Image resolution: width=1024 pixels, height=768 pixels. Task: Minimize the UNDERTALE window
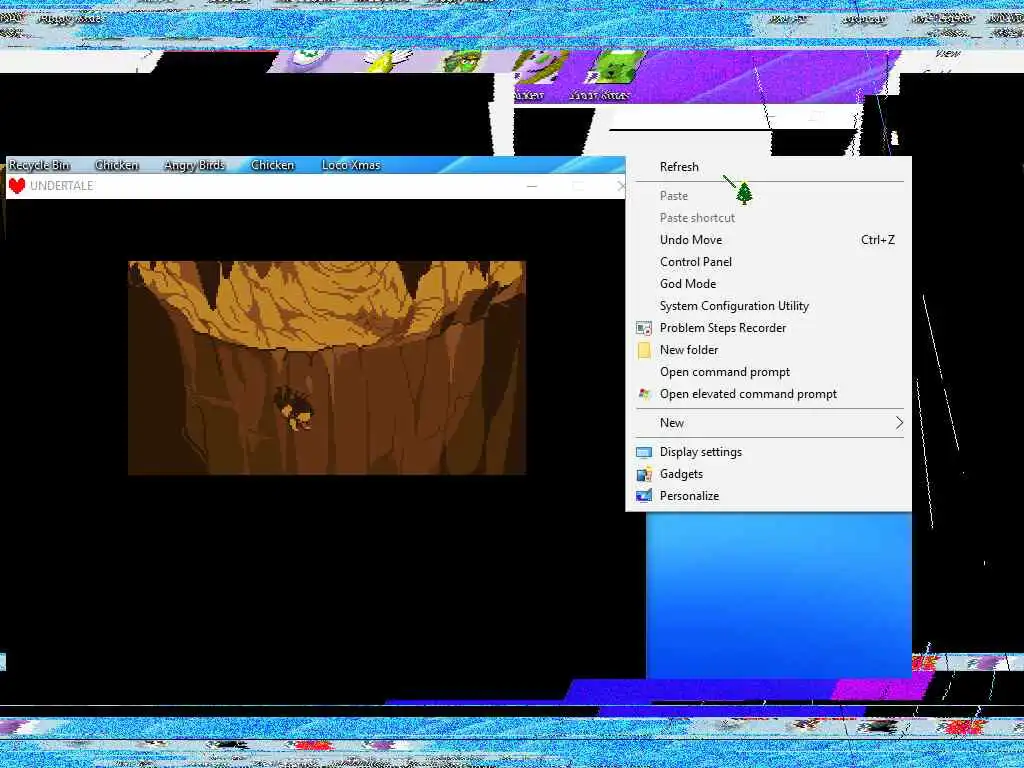pyautogui.click(x=532, y=186)
